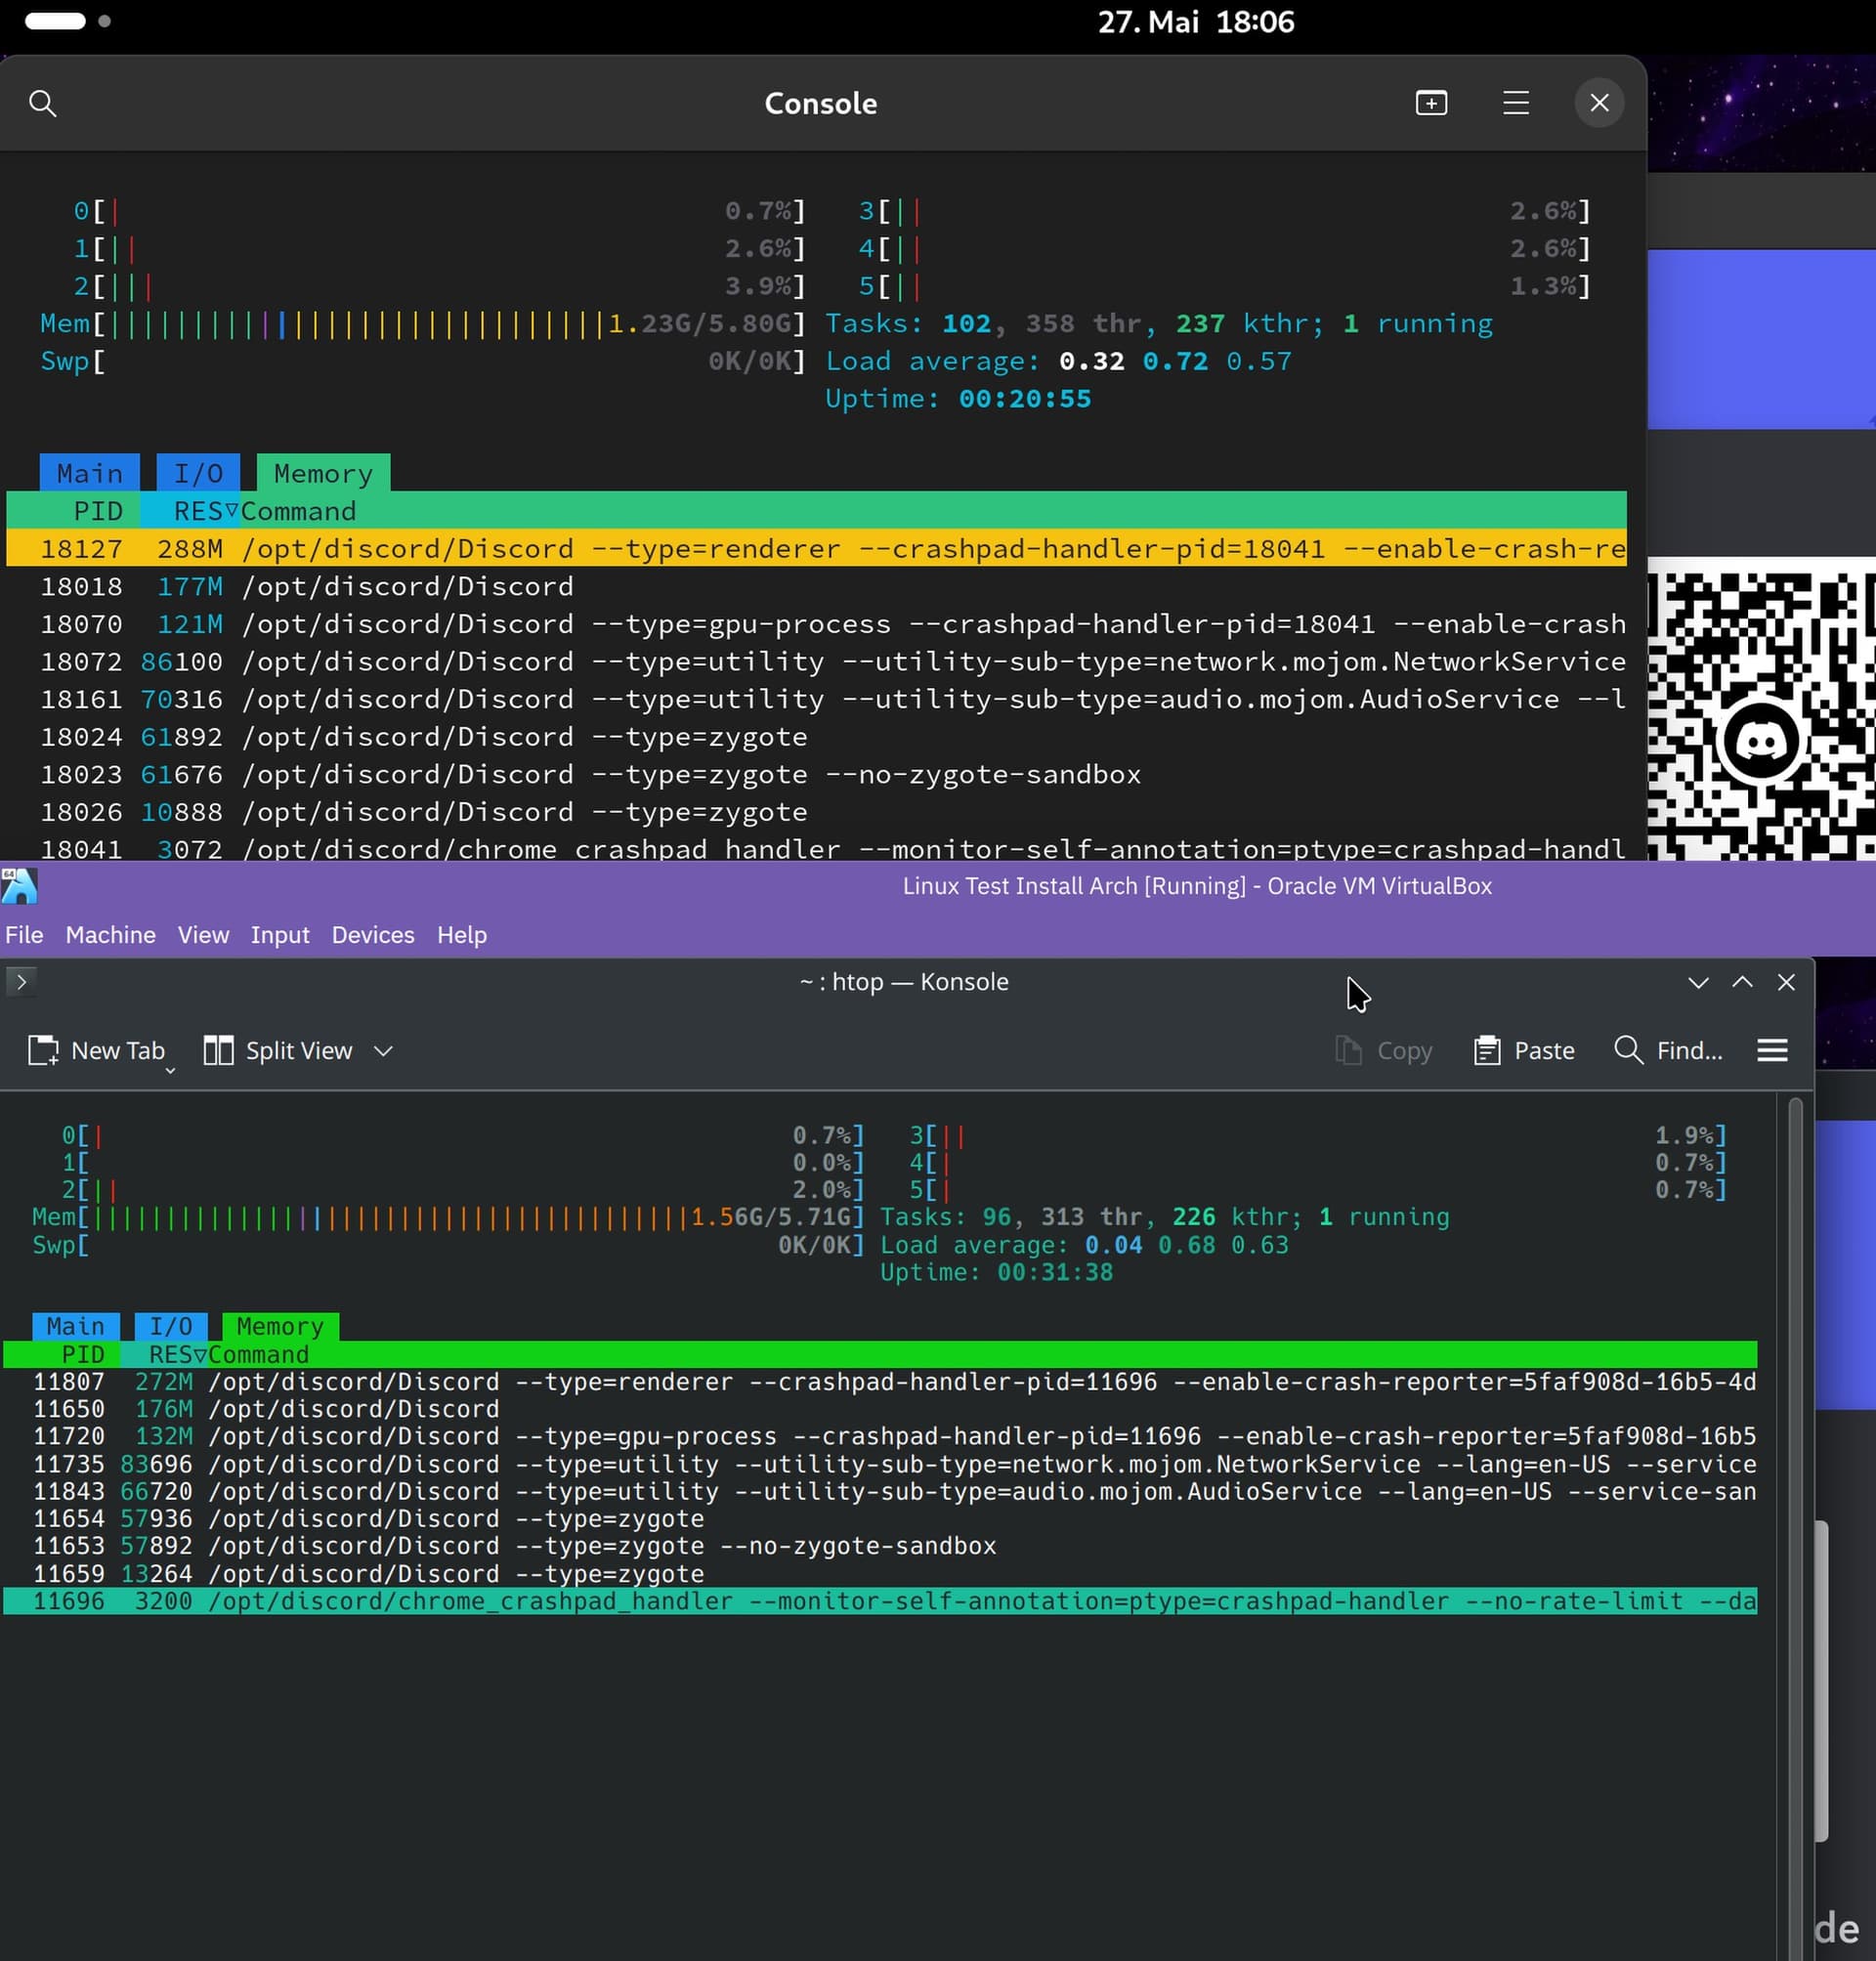Click Paste in Konsole toolbar
Viewport: 1876px width, 1961px height.
click(x=1524, y=1050)
